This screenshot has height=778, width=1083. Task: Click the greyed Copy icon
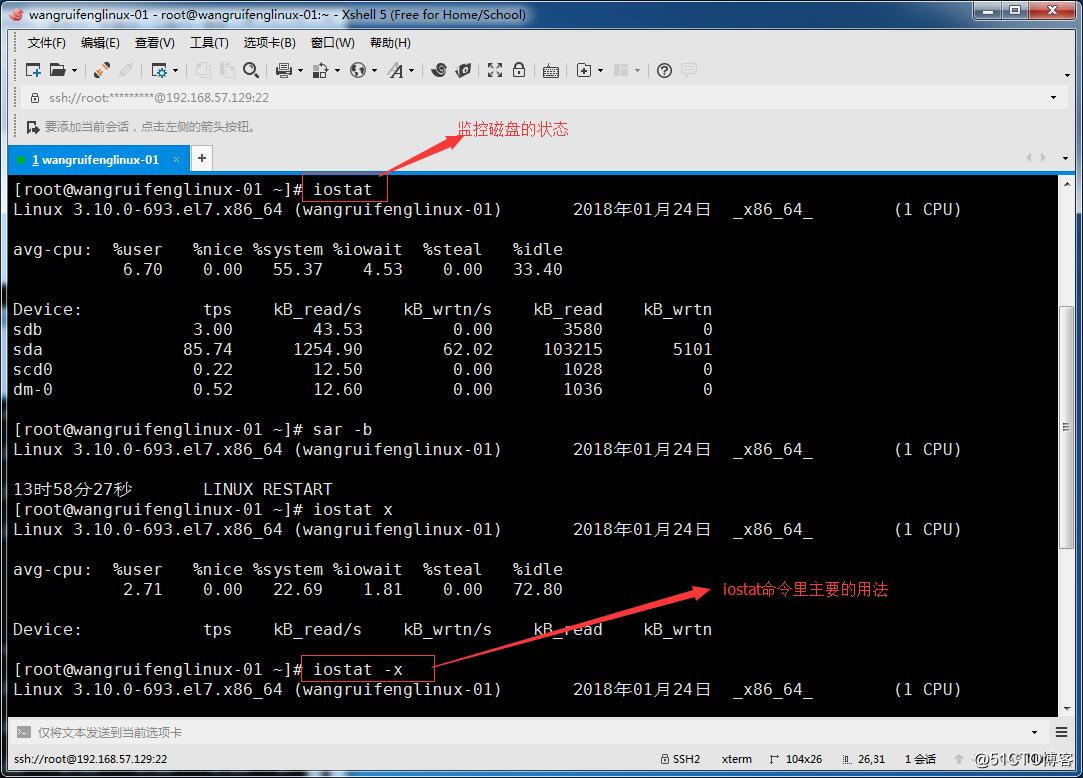click(x=203, y=70)
